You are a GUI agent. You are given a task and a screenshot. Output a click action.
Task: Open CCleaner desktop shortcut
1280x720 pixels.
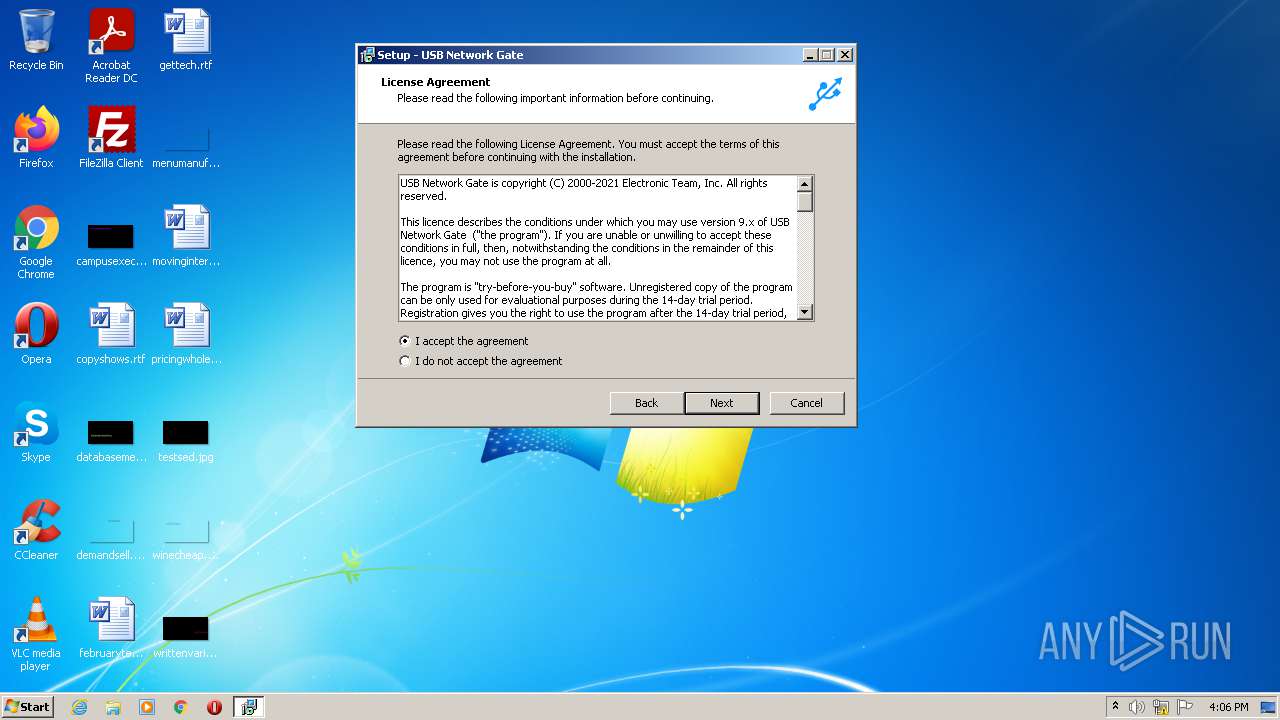click(36, 530)
